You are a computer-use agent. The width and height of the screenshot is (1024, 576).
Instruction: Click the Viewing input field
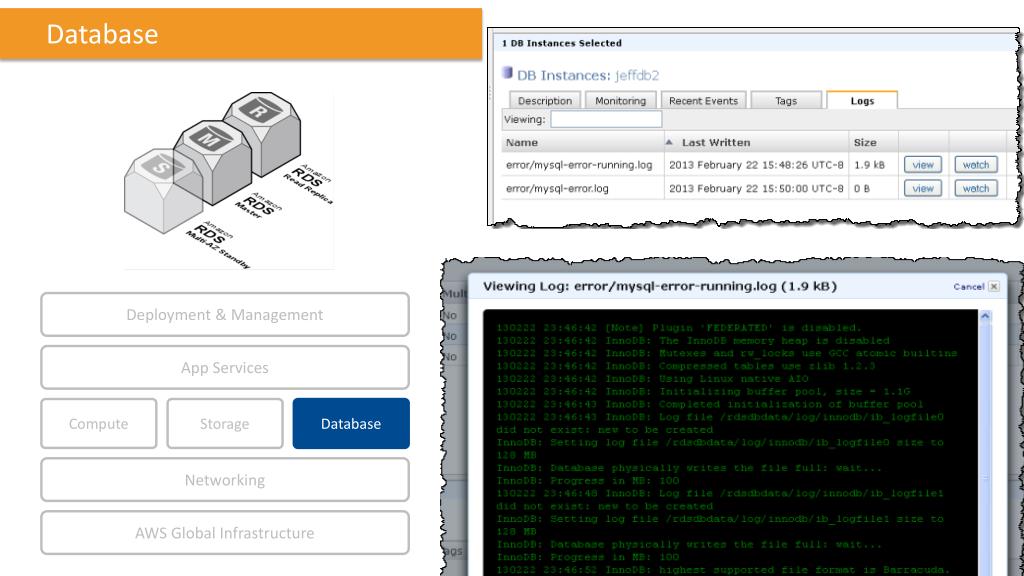(x=606, y=120)
